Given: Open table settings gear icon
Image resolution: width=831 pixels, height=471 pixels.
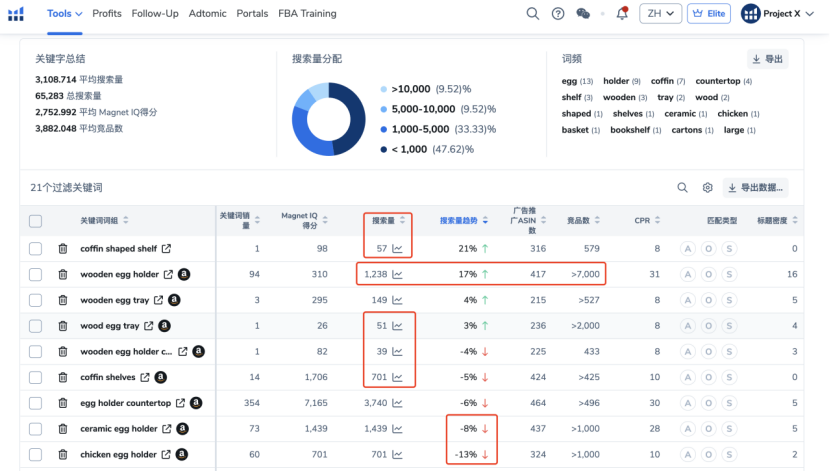Looking at the screenshot, I should click(707, 188).
